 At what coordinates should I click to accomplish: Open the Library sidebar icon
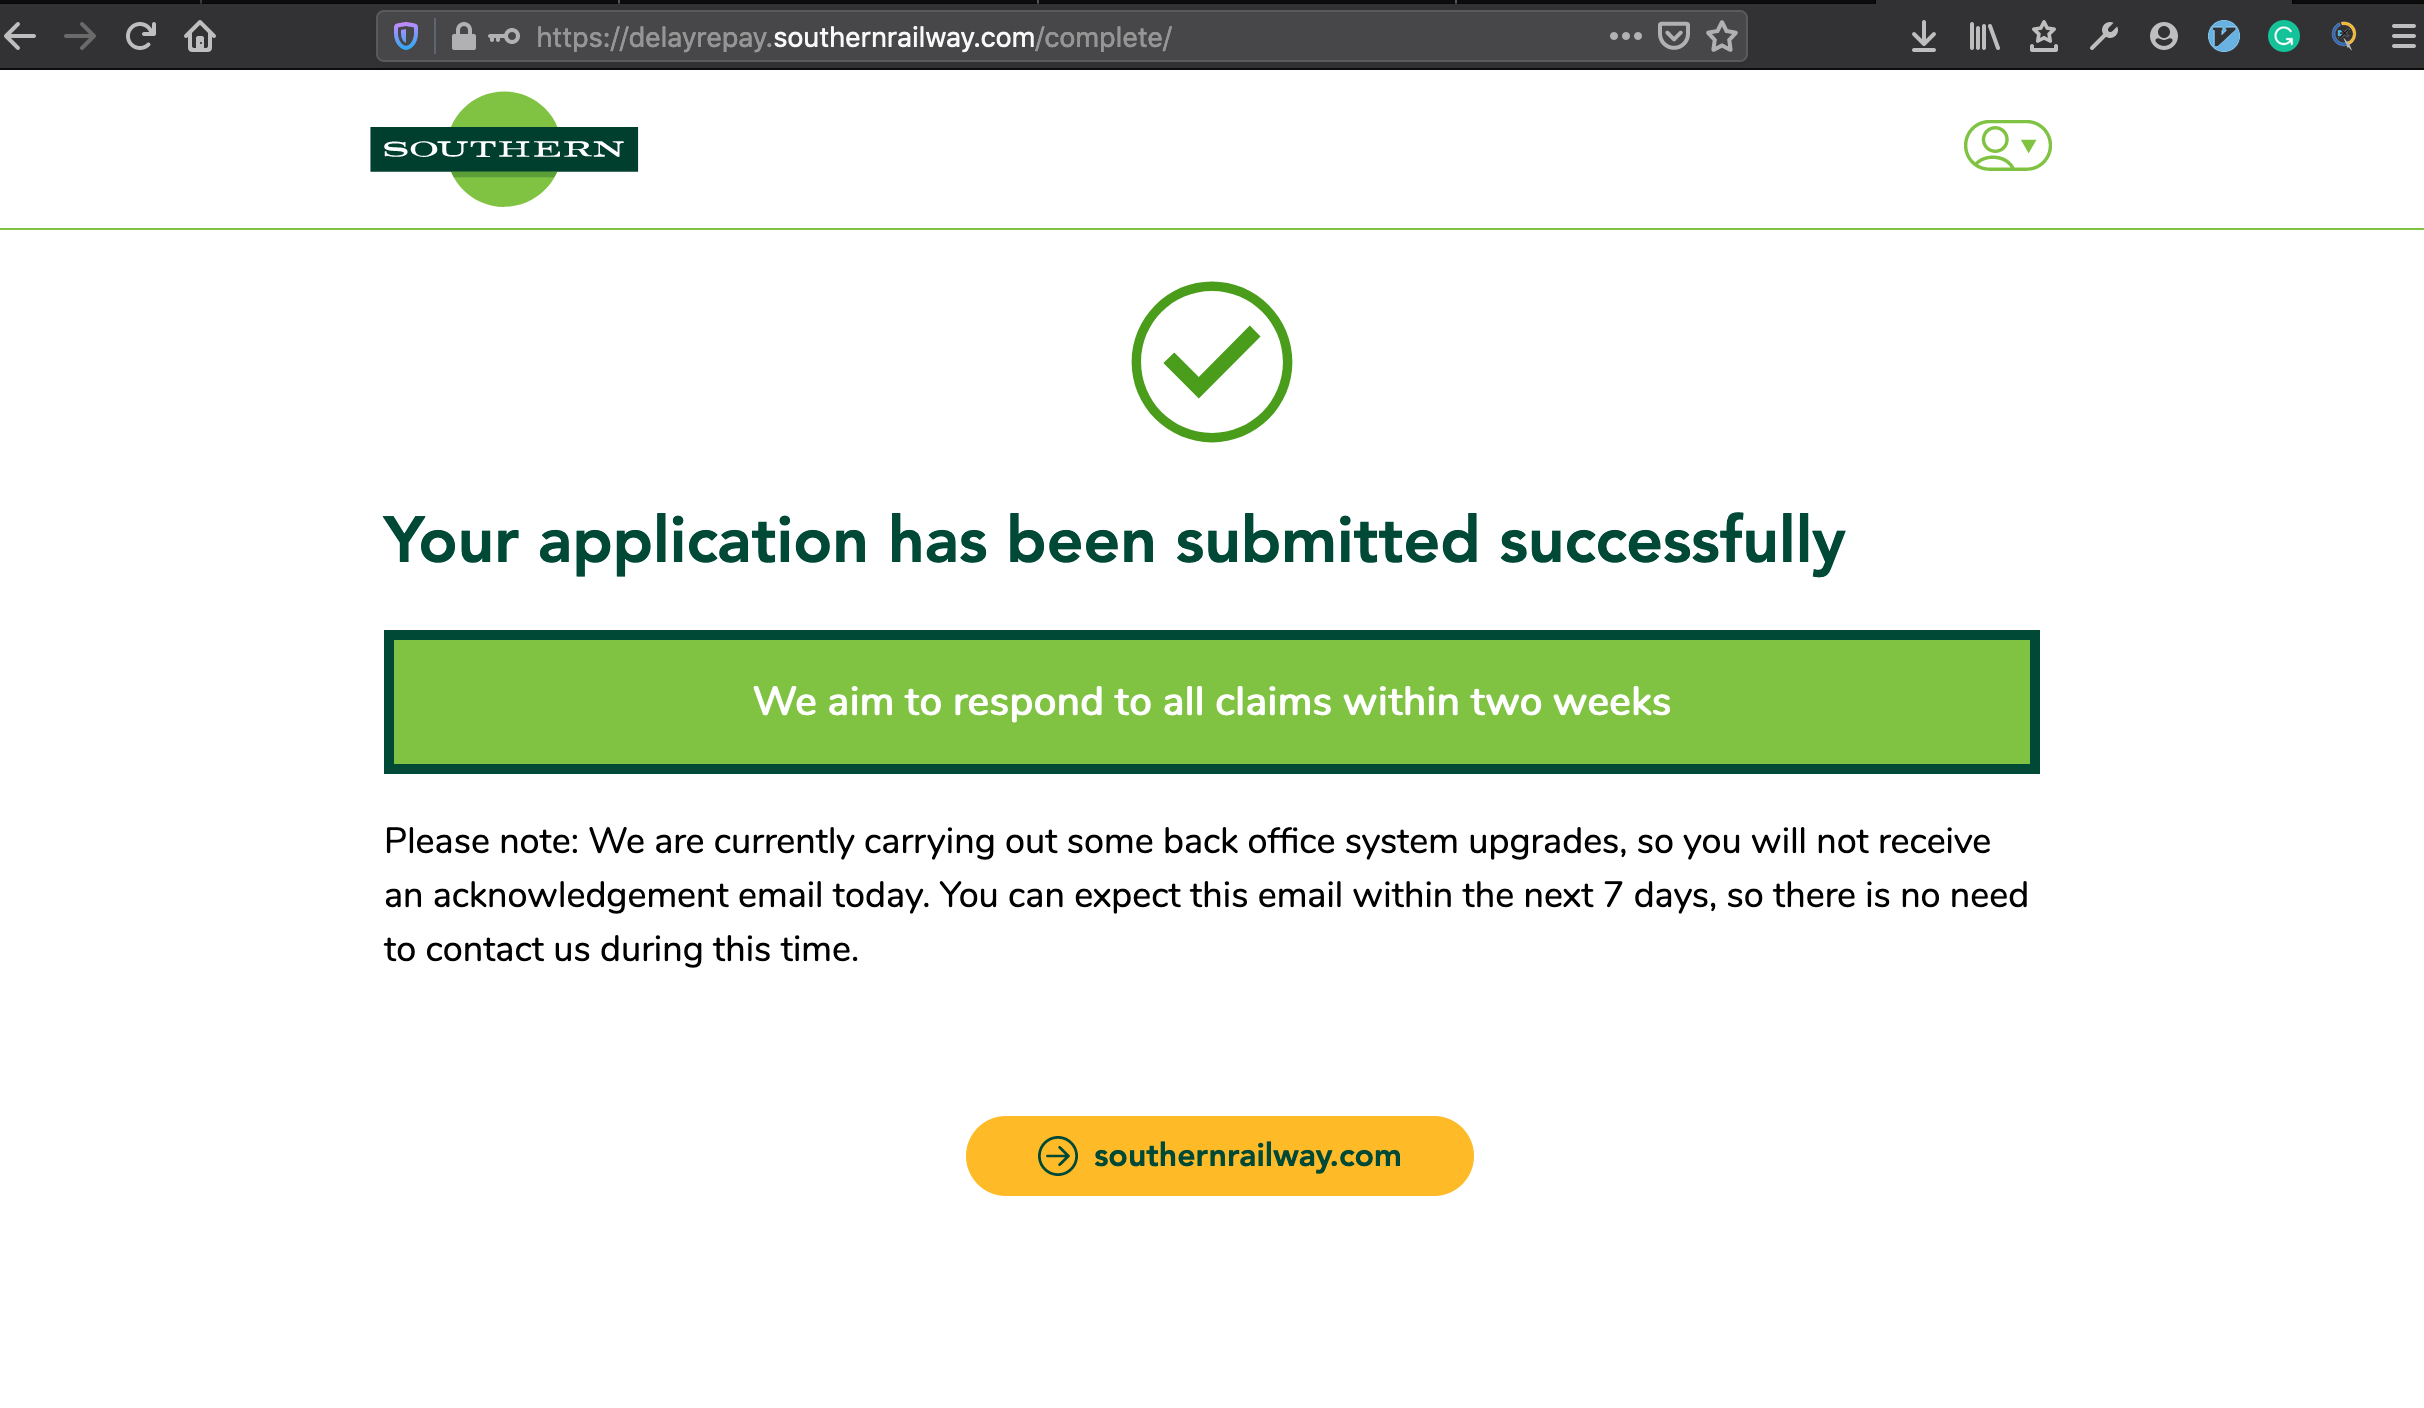coord(1984,37)
